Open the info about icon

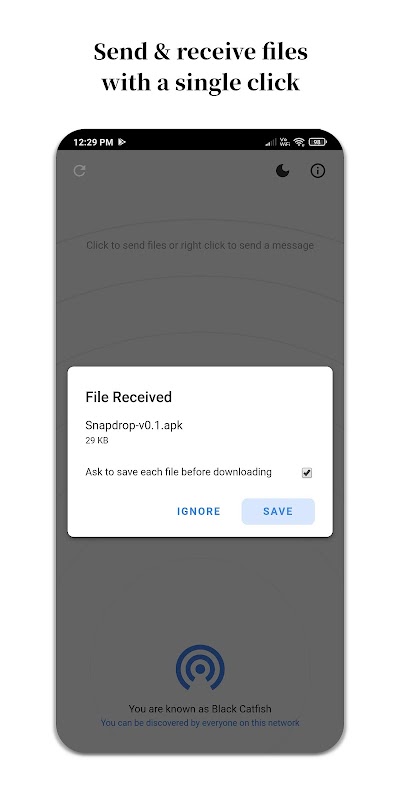[x=318, y=171]
